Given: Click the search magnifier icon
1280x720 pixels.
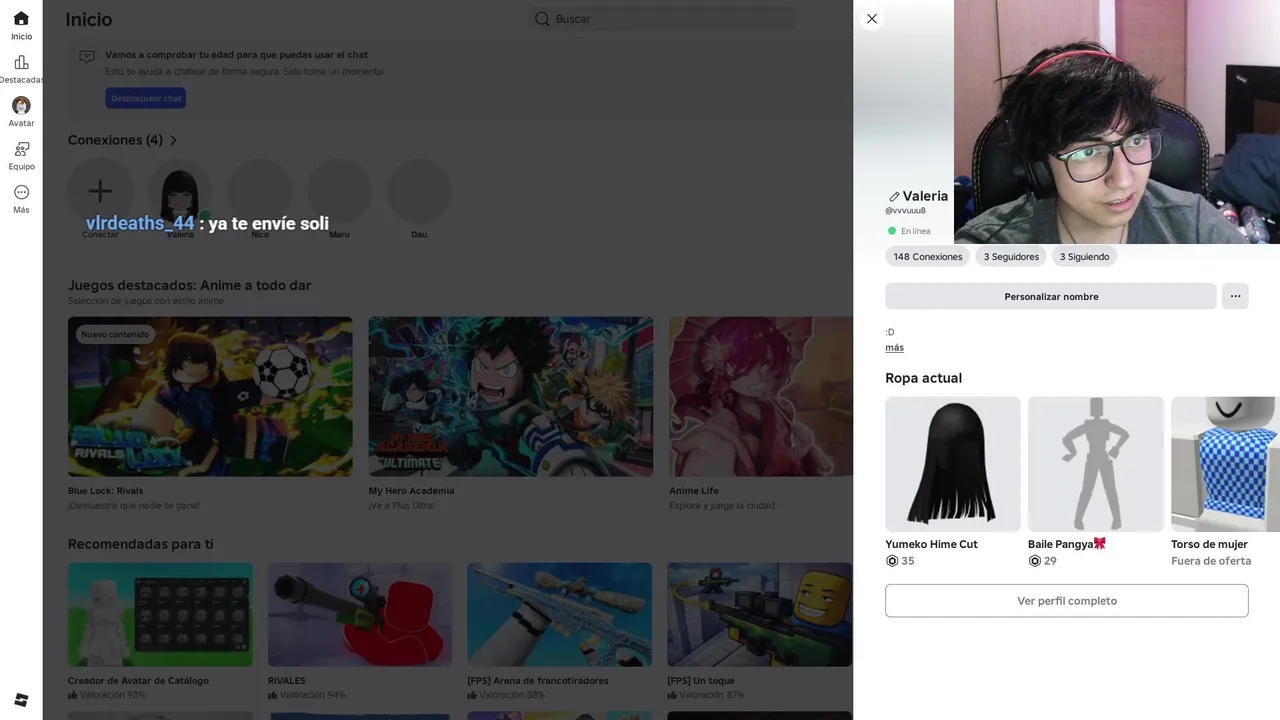Looking at the screenshot, I should (542, 19).
